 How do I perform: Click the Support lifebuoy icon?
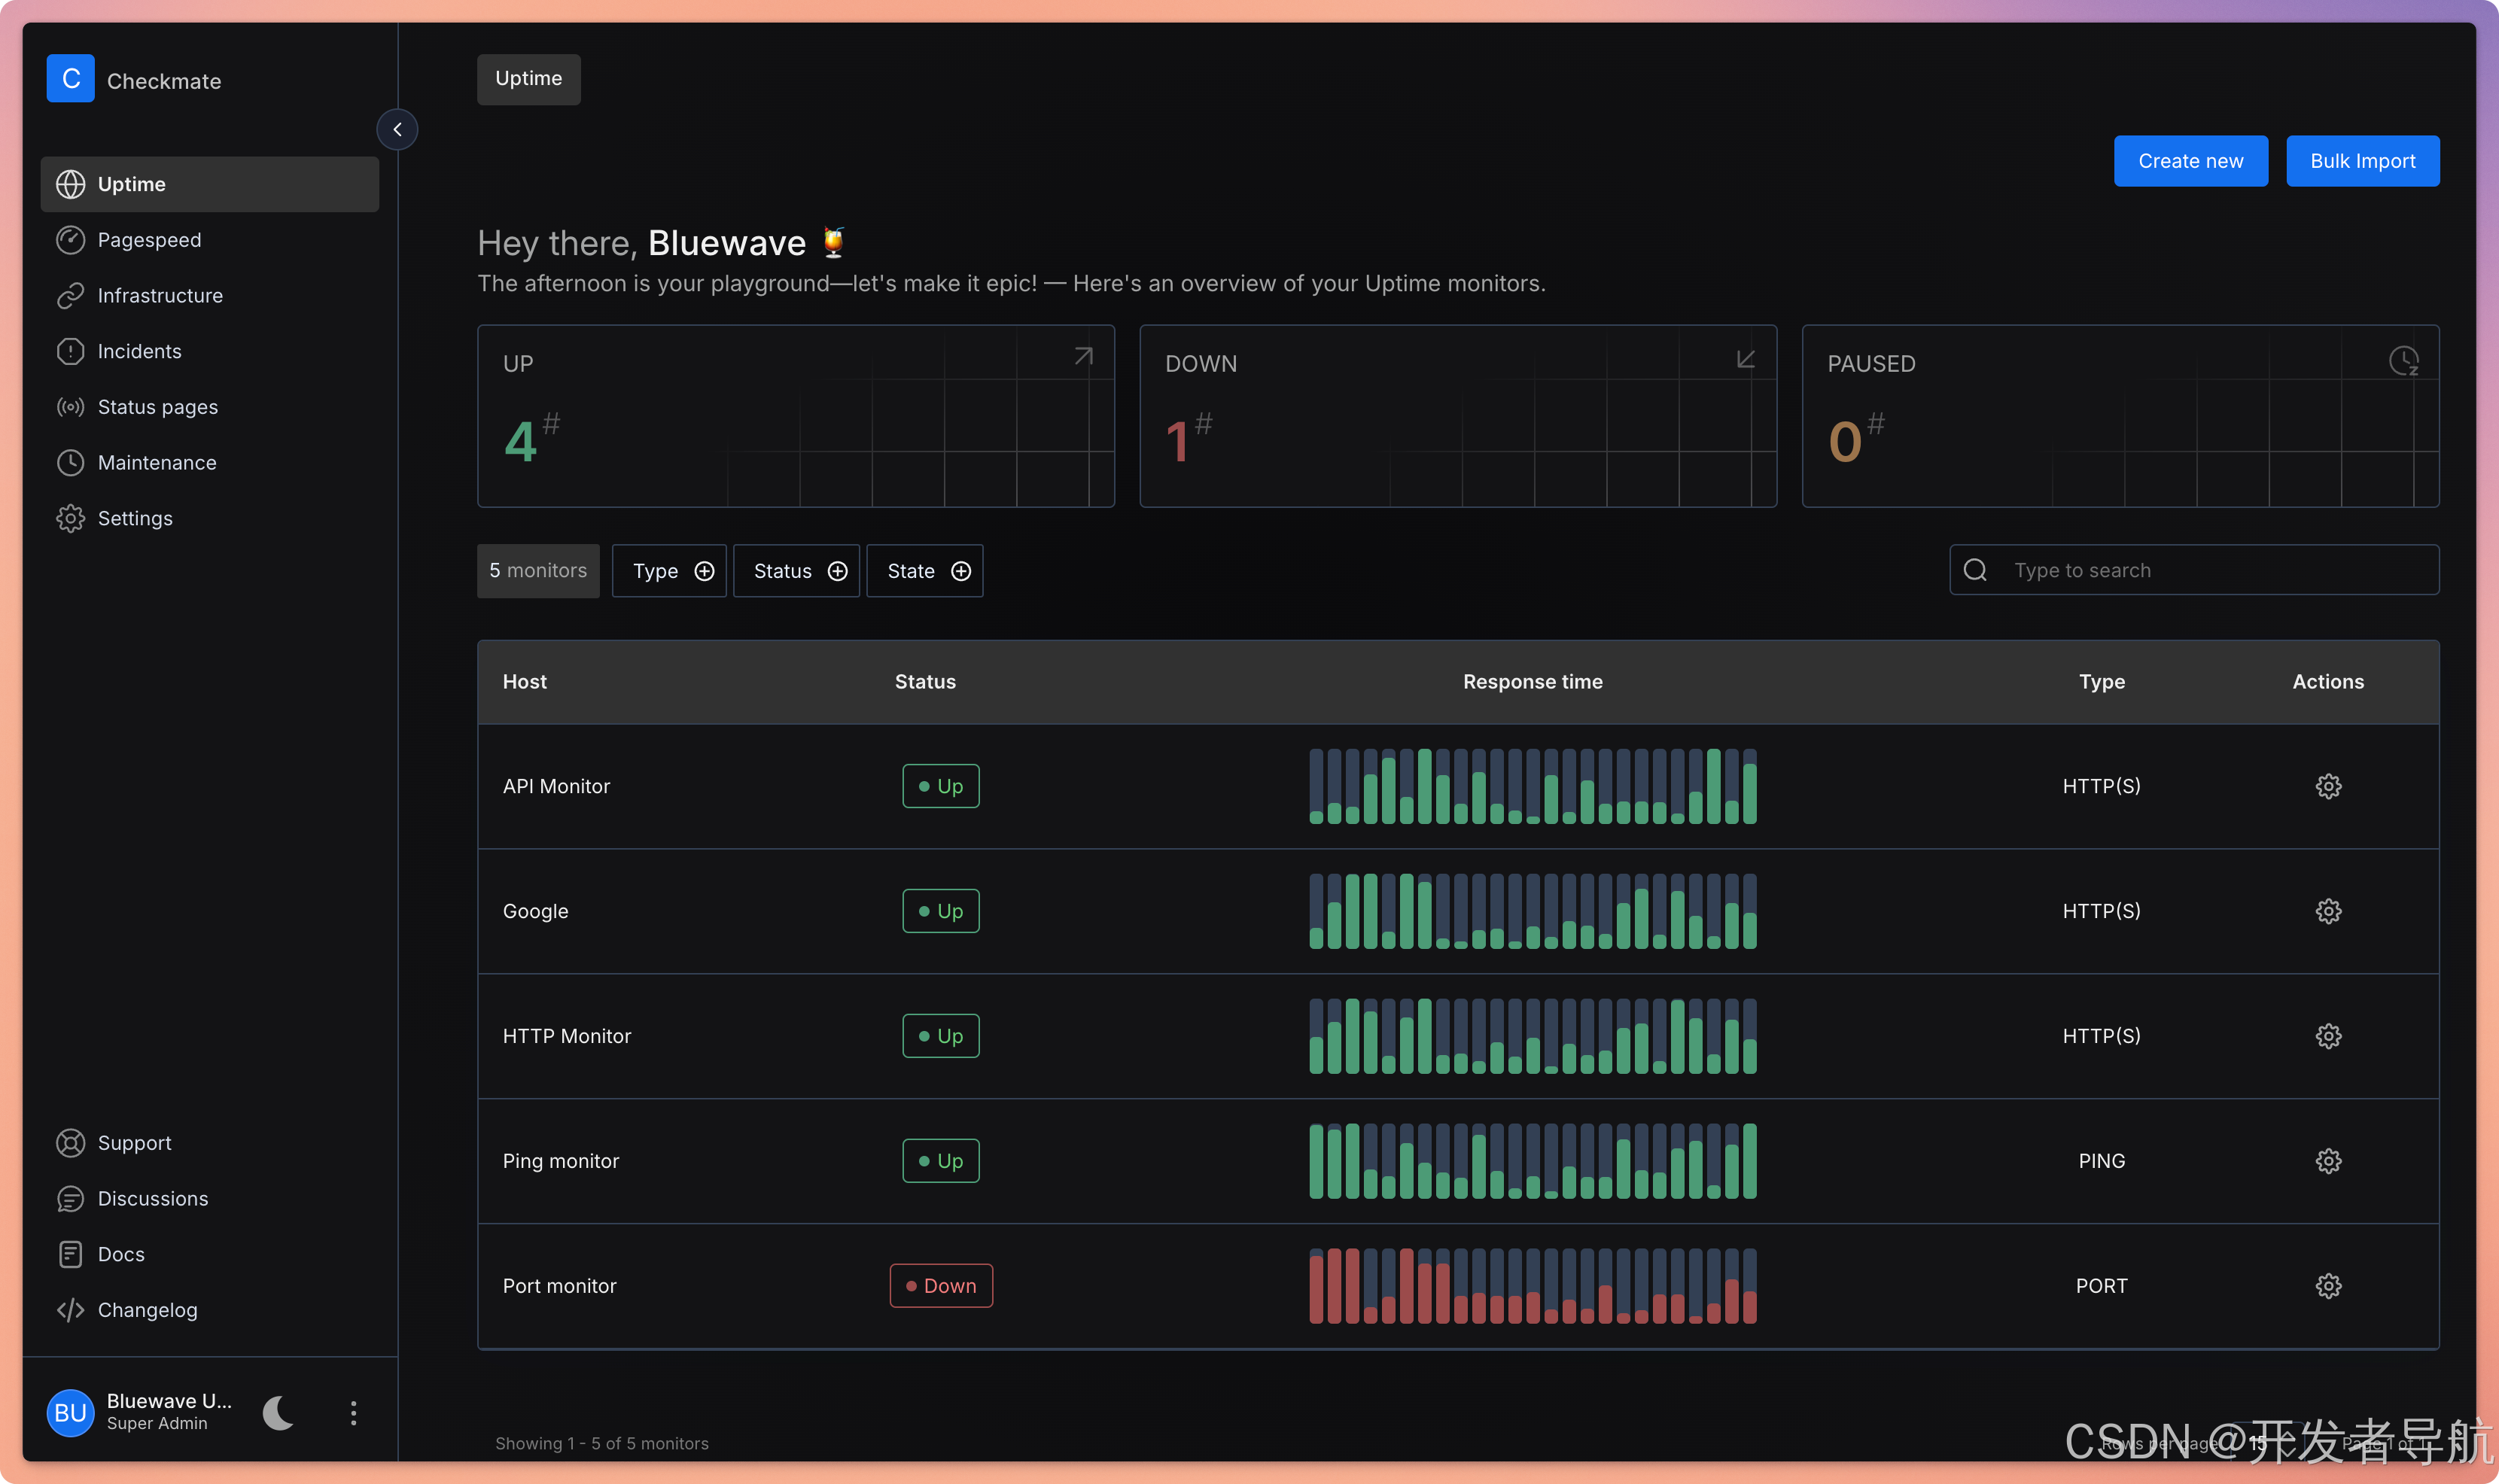[70, 1143]
